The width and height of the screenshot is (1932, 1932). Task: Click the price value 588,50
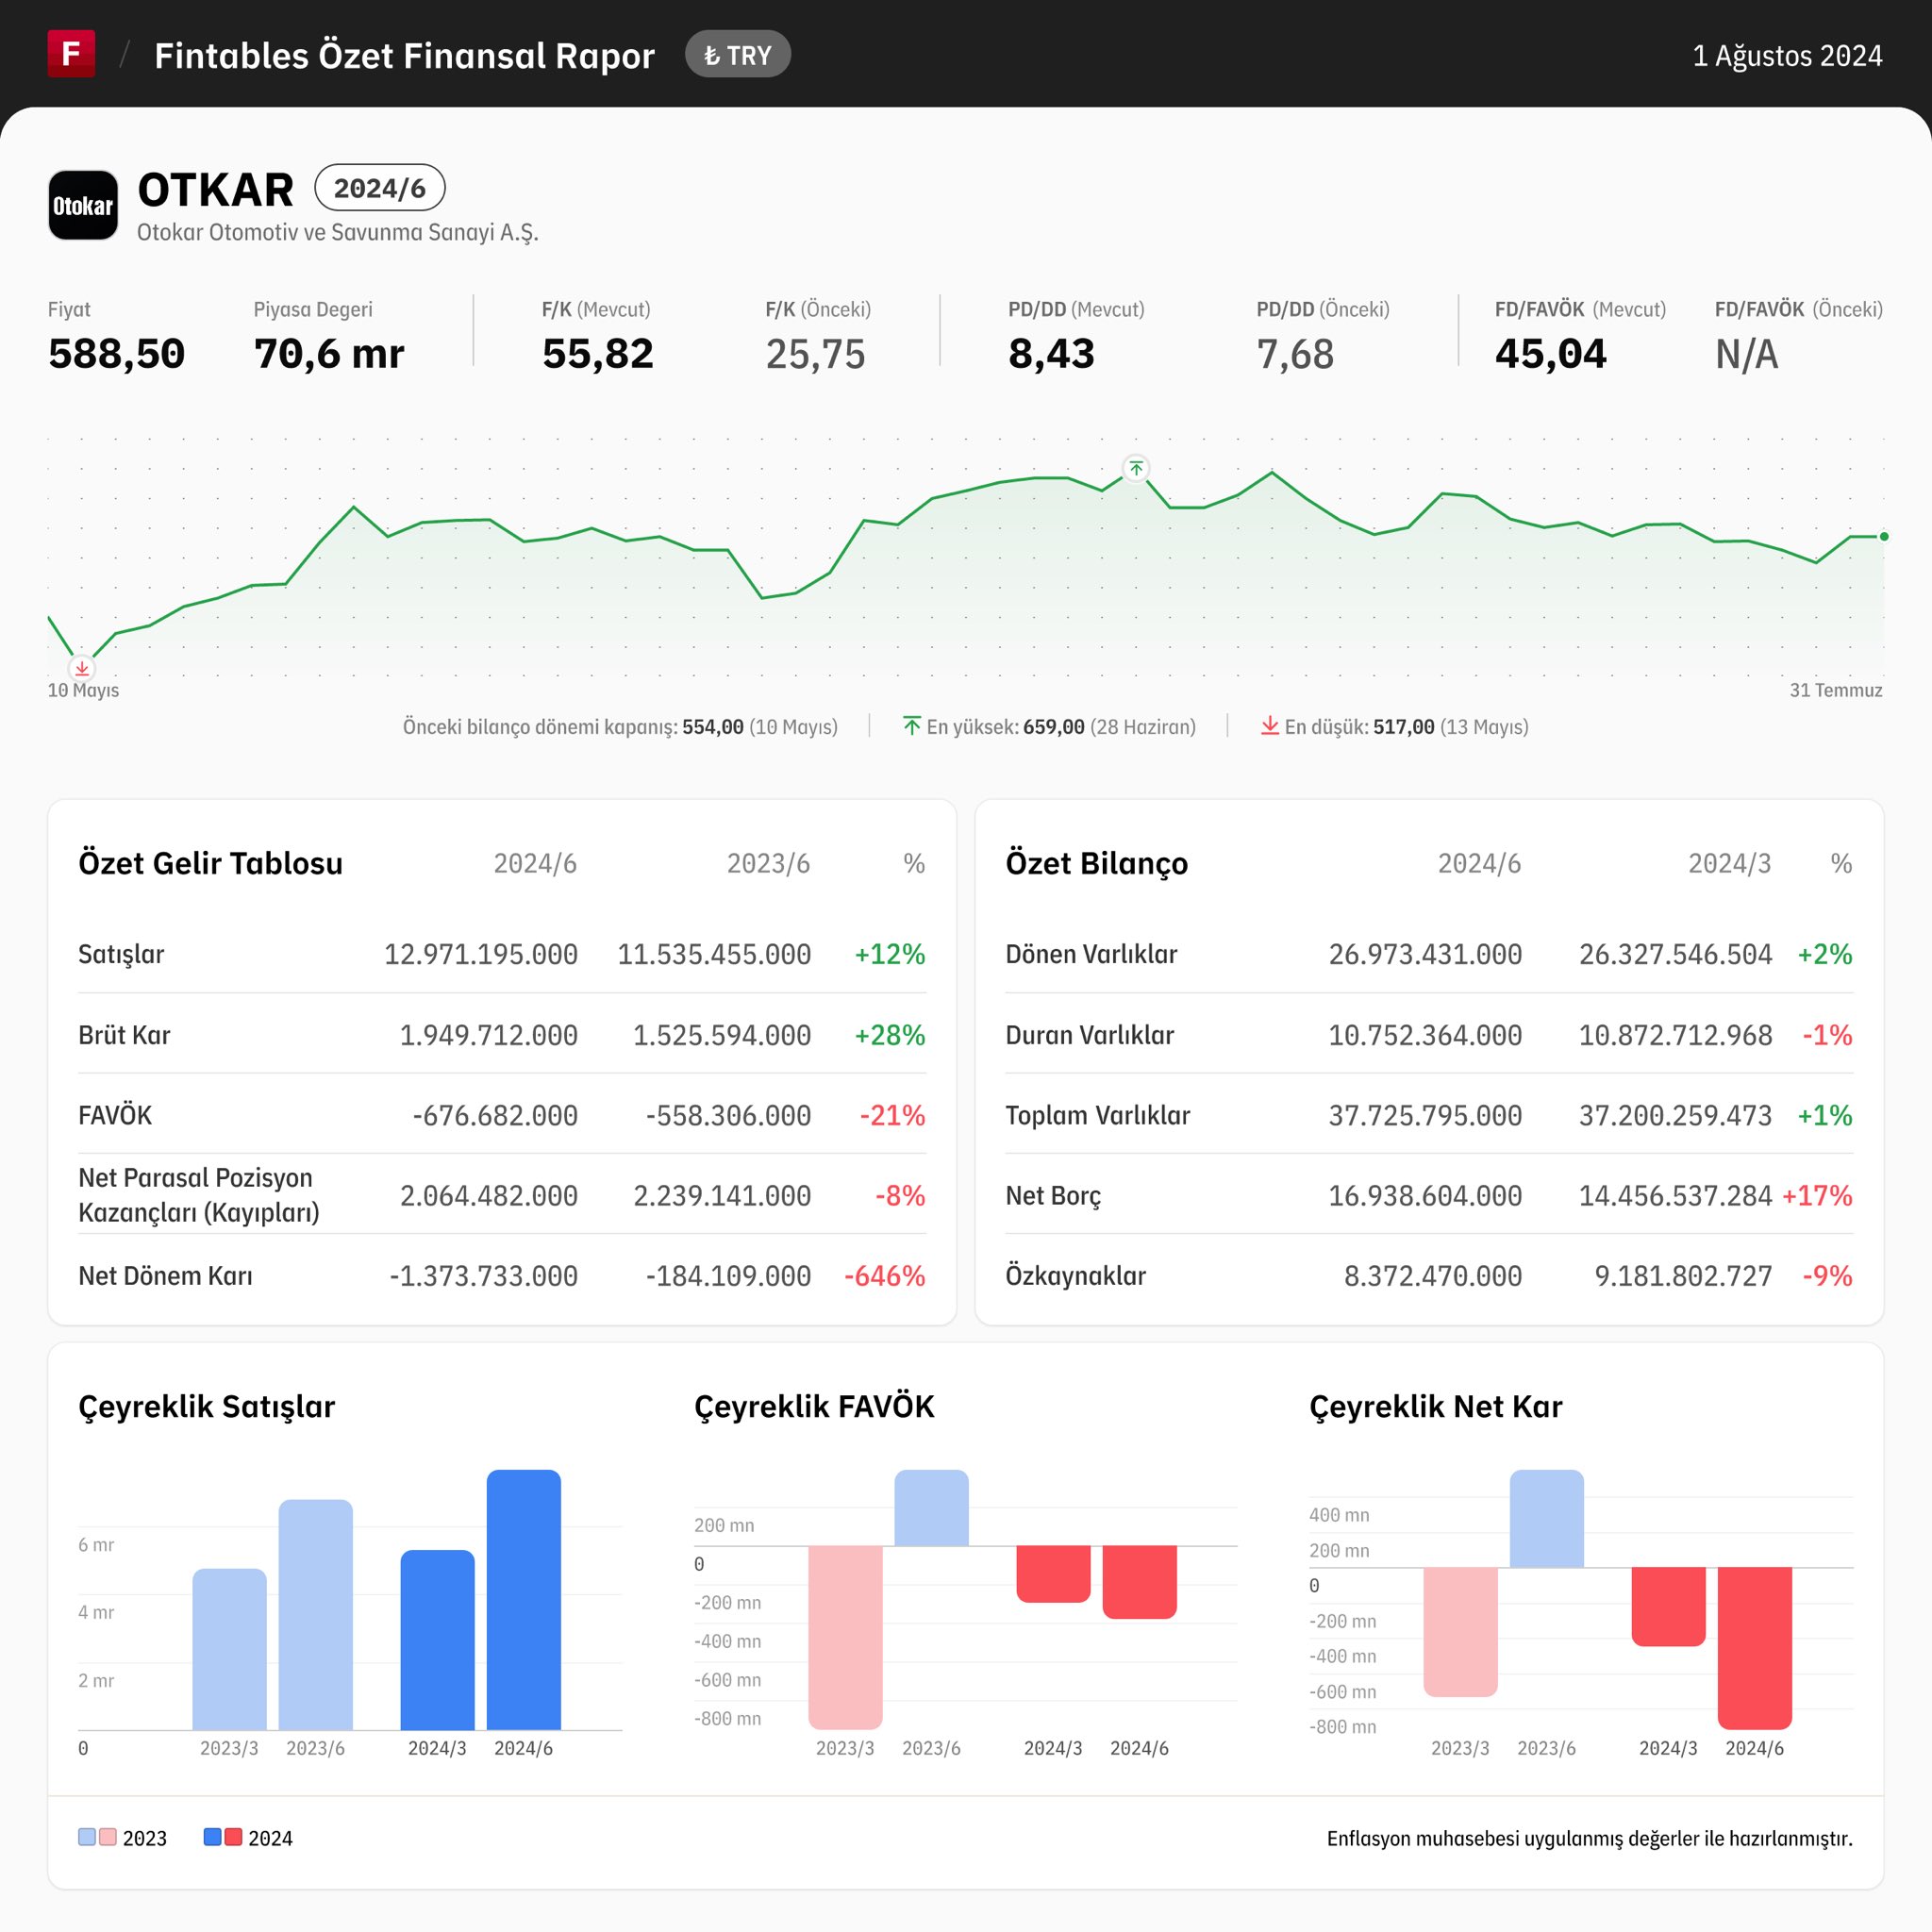tap(117, 354)
